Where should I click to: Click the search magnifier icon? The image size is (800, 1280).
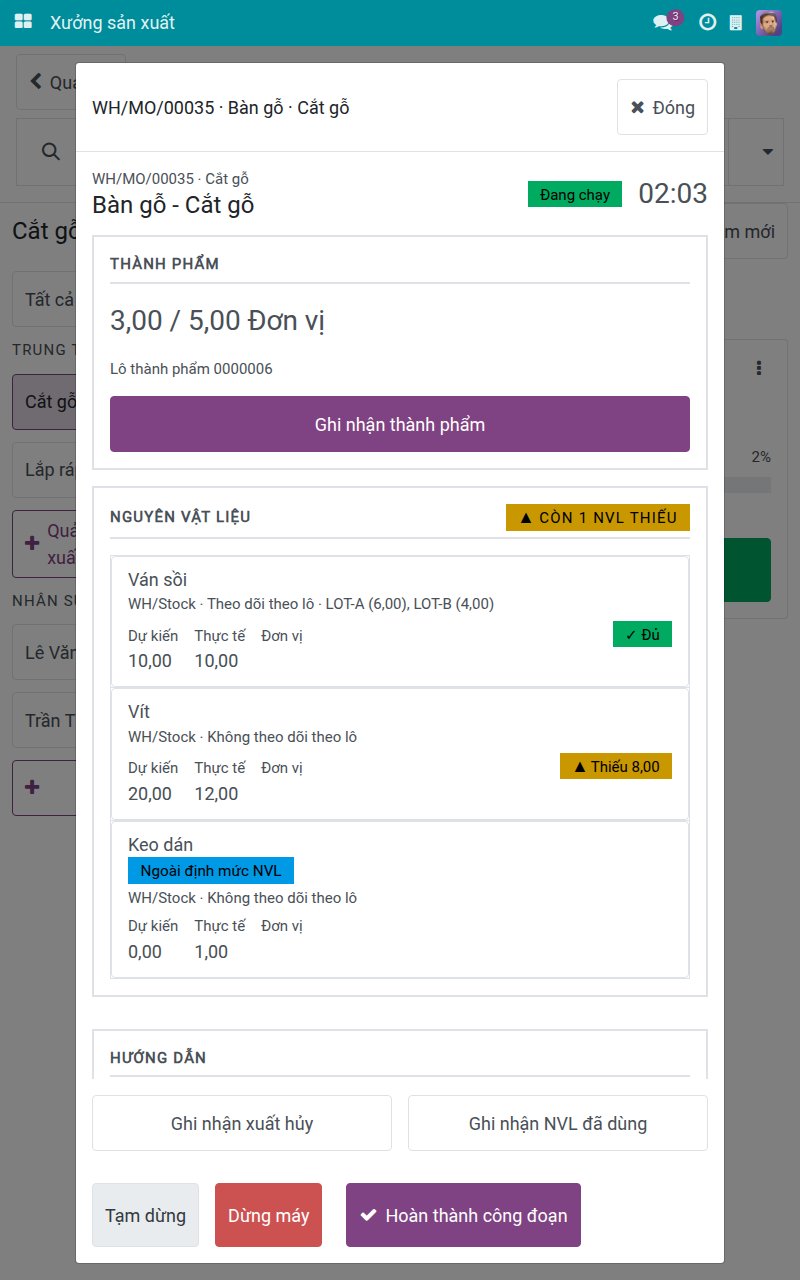tap(49, 151)
